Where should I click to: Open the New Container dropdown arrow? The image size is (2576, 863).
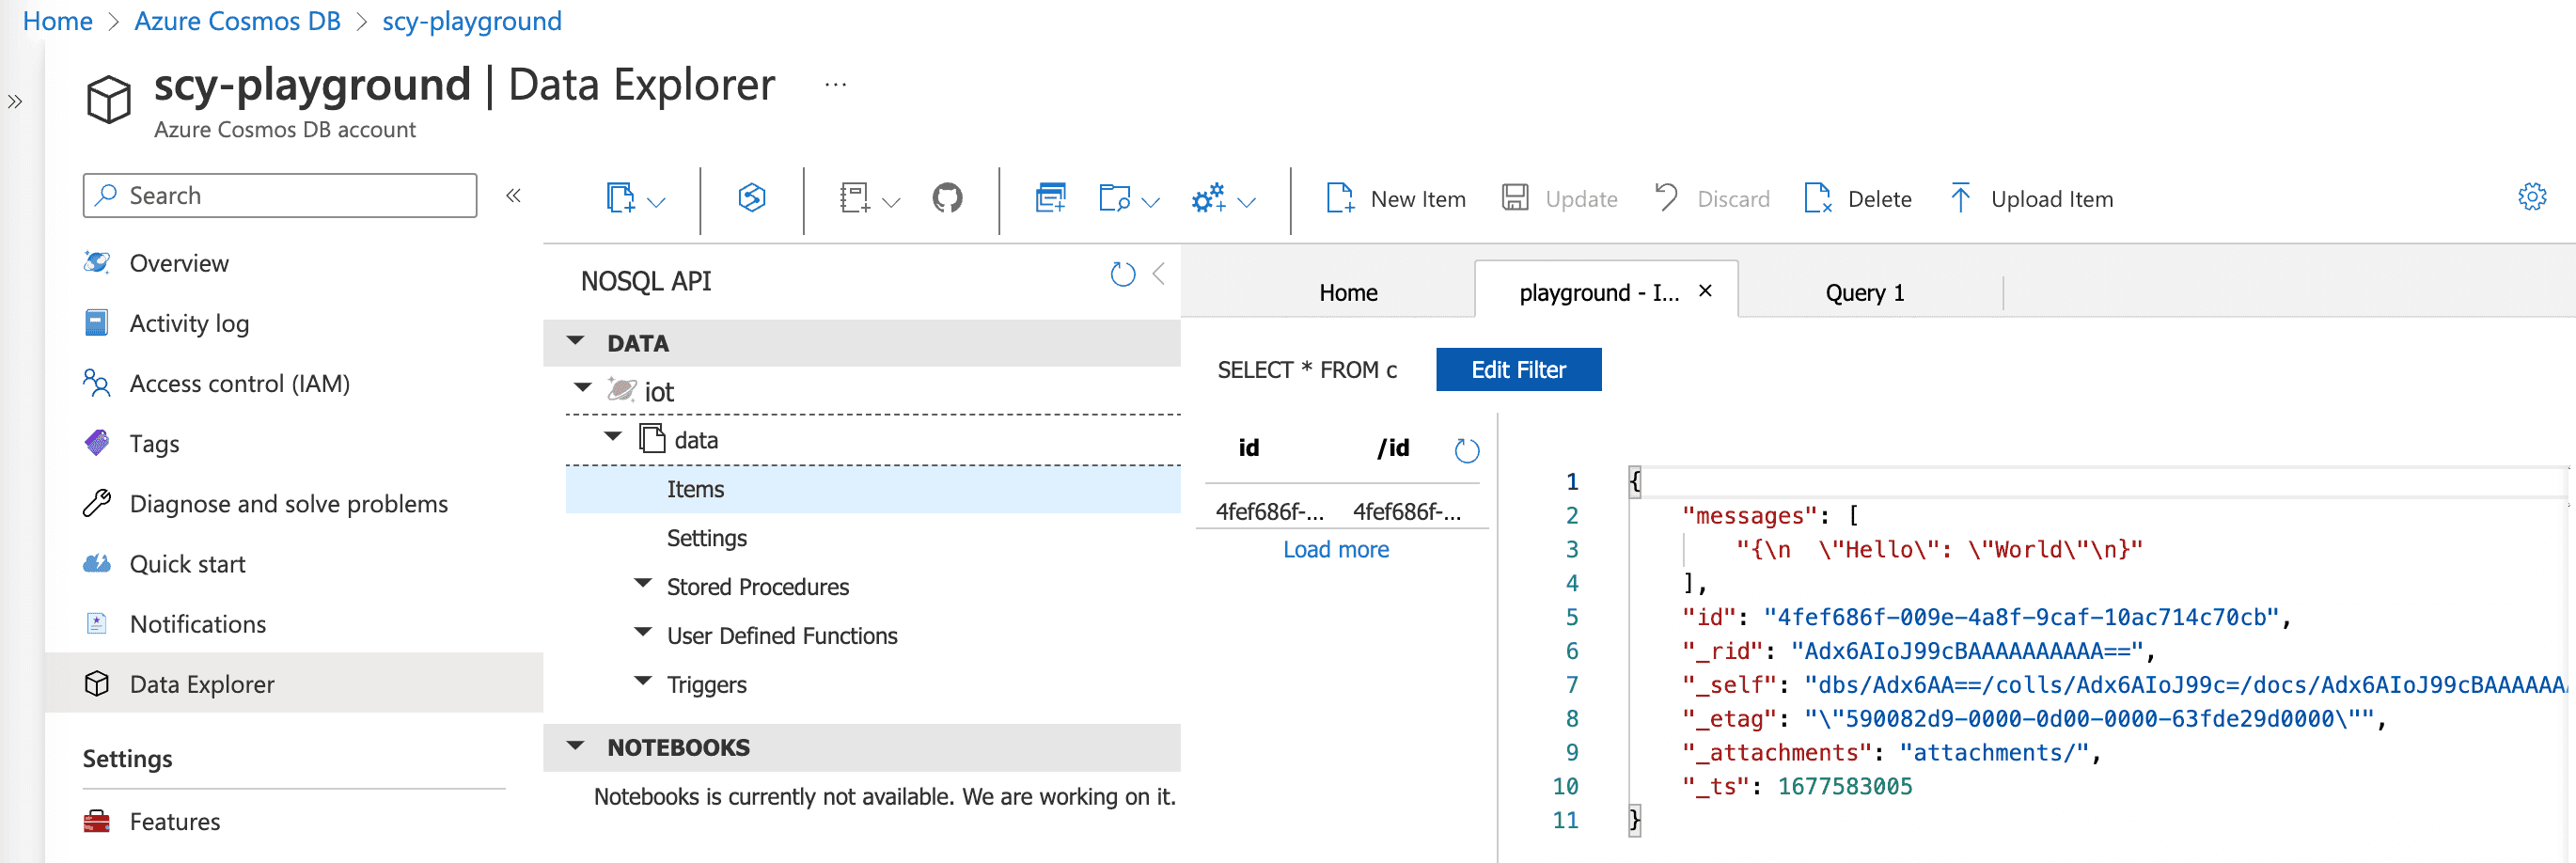tap(657, 202)
